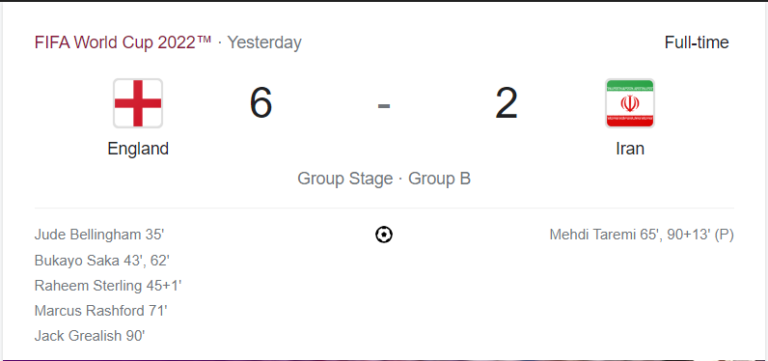Select scorer Raheem Sterling 45+1'
Screen dimensions: 768x361
click(108, 286)
